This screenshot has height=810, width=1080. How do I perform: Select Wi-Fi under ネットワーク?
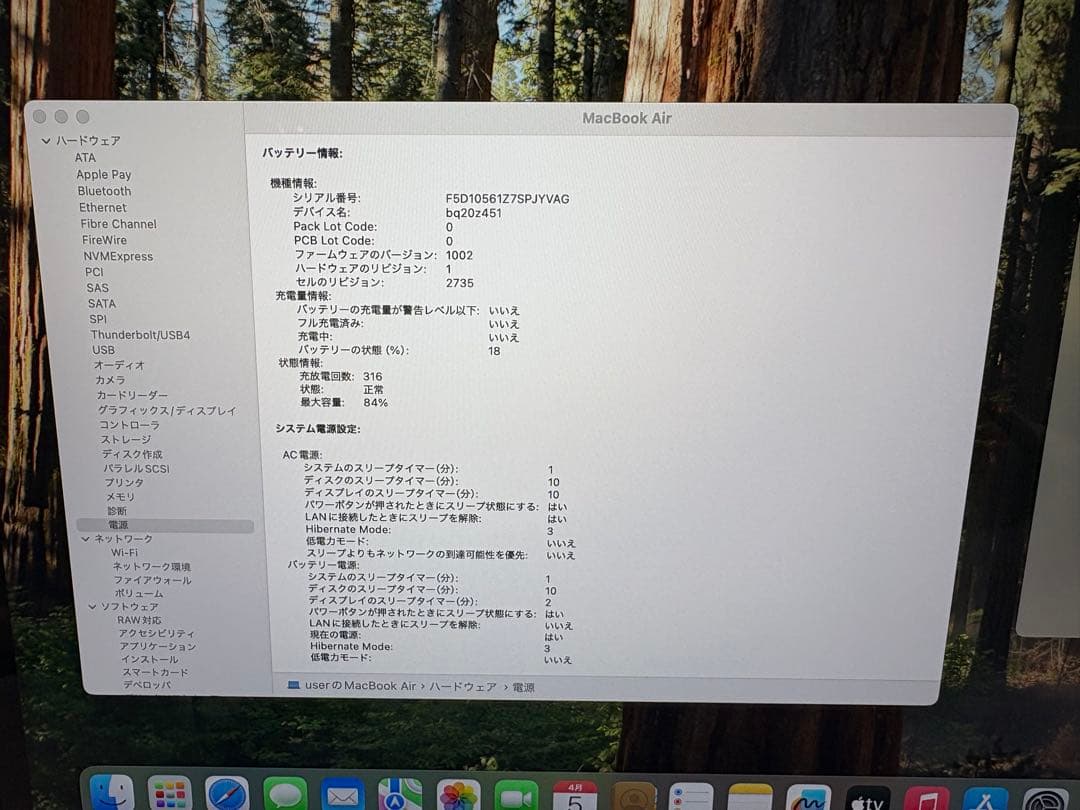coord(125,553)
